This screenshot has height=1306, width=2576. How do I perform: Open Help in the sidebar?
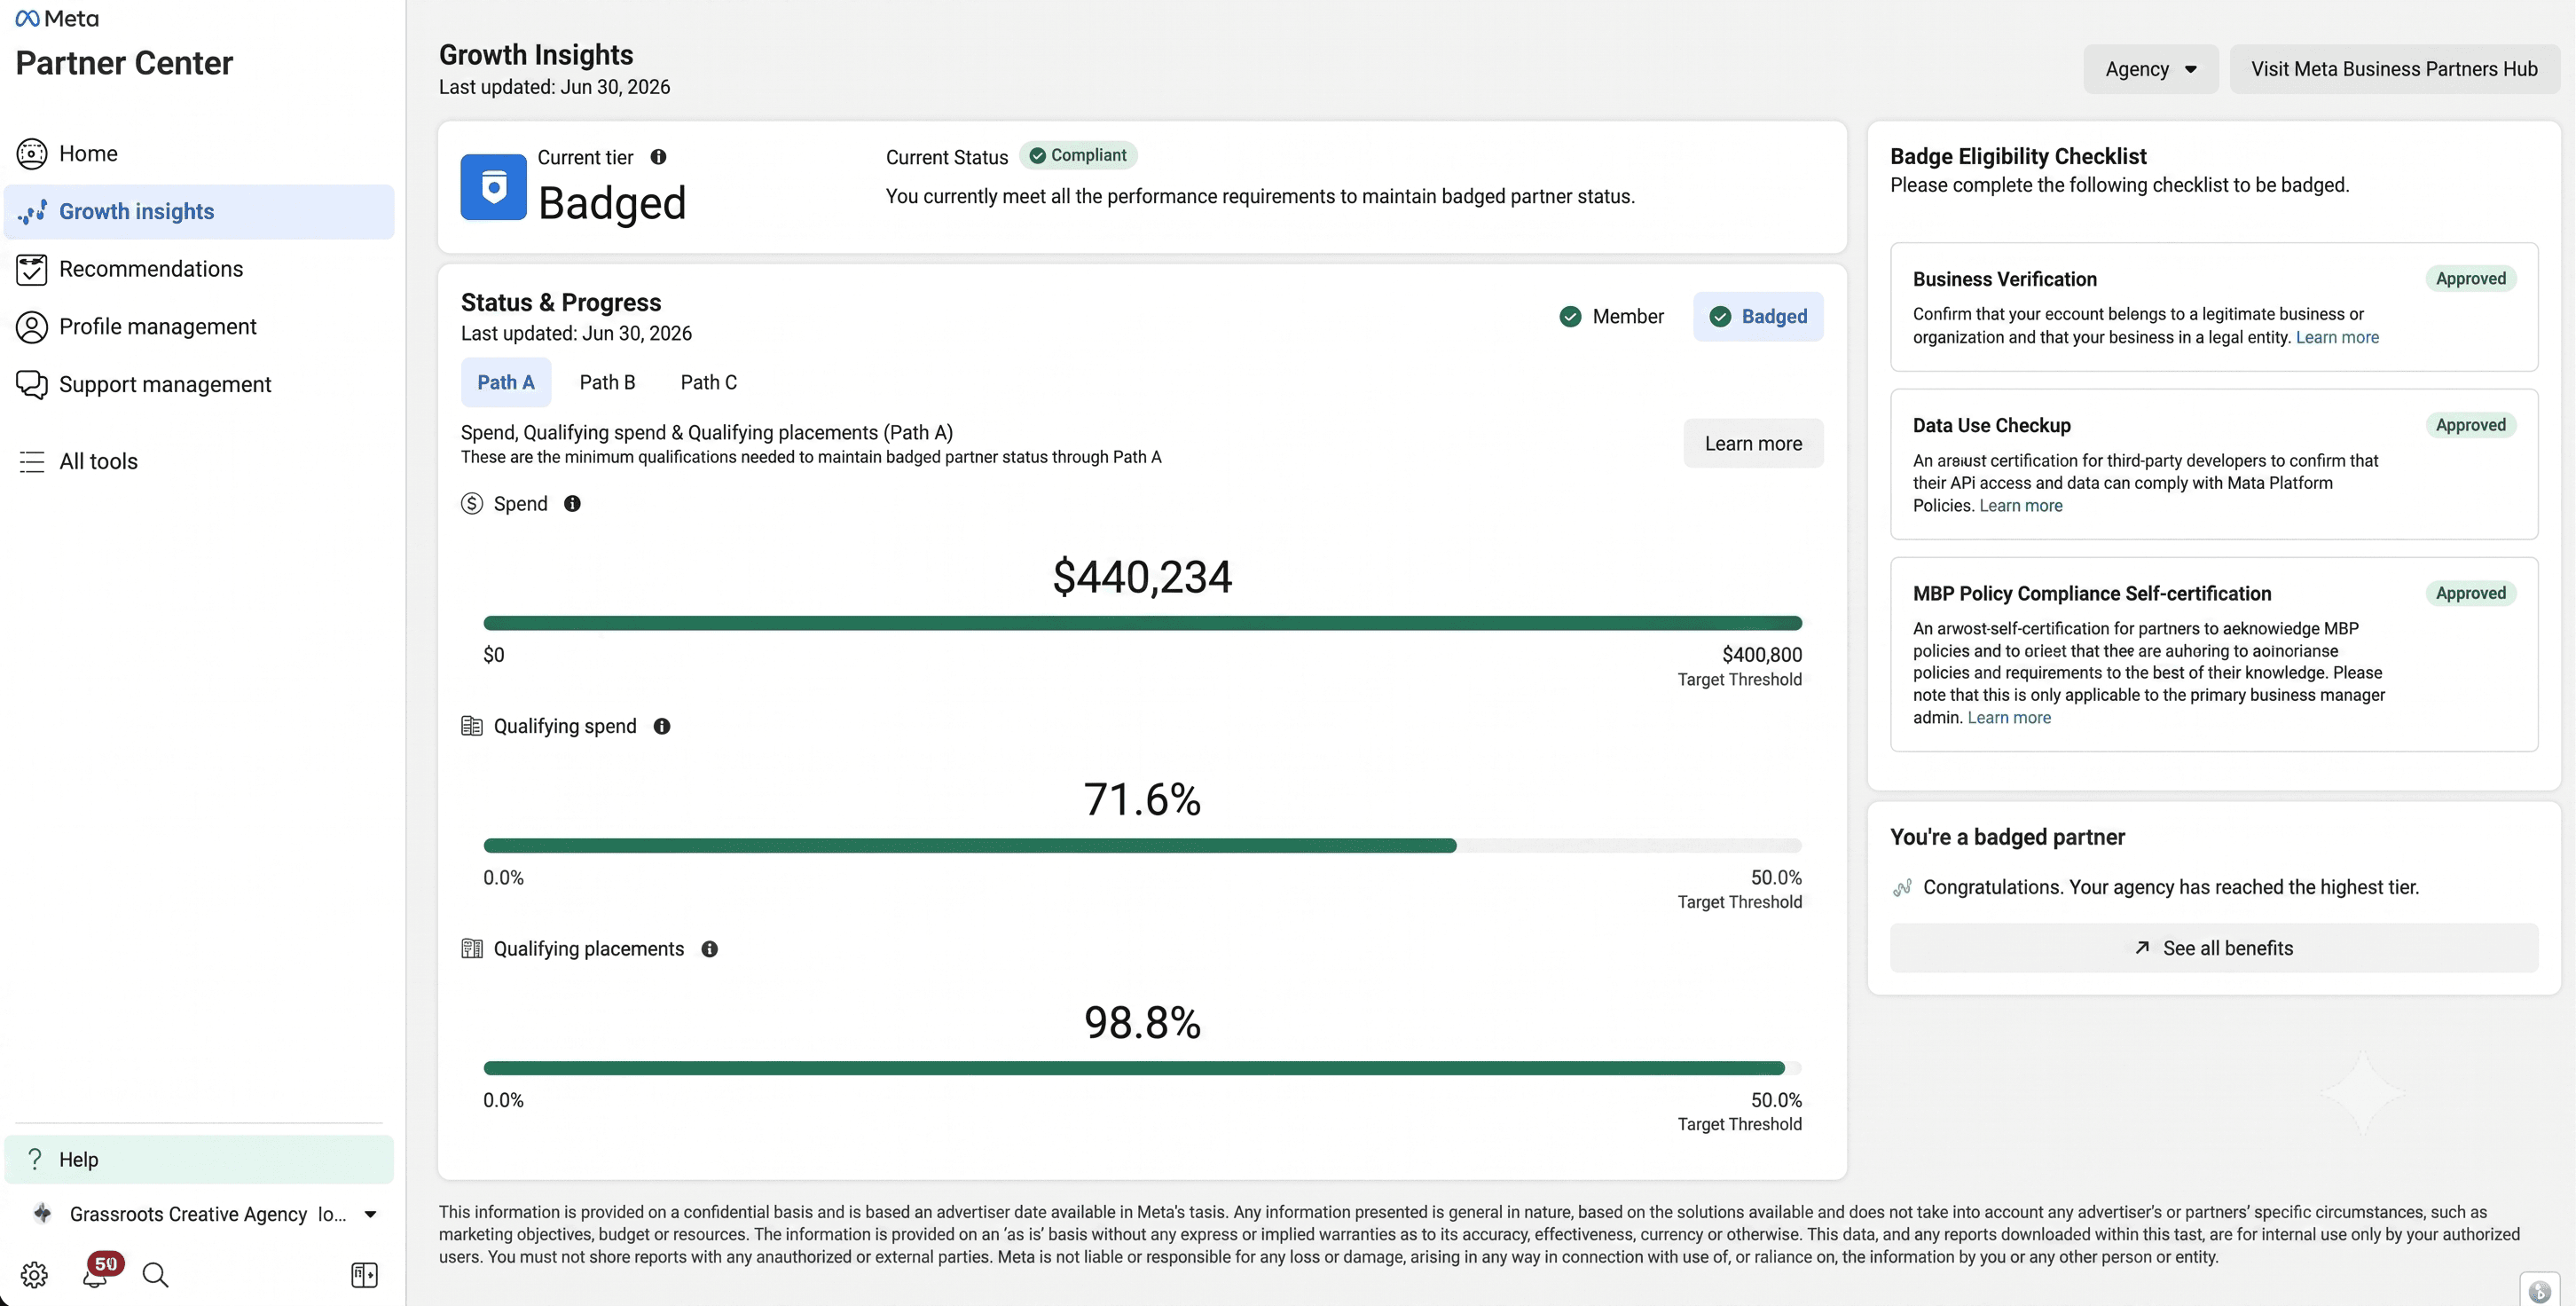[x=199, y=1159]
